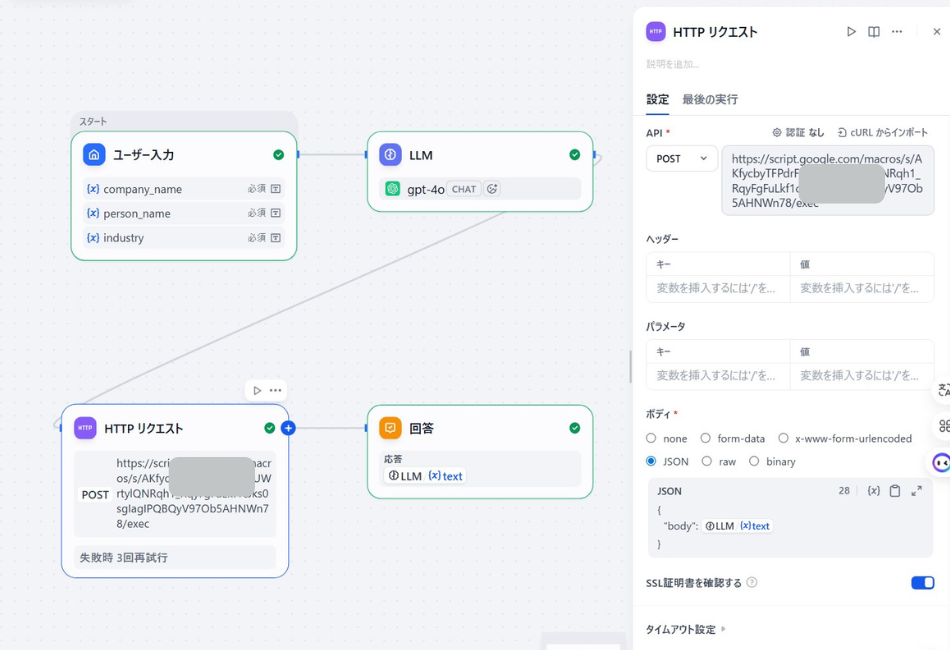This screenshot has height=650, width=950.
Task: Insert variable using the JSON editor {x} icon
Action: tap(873, 491)
